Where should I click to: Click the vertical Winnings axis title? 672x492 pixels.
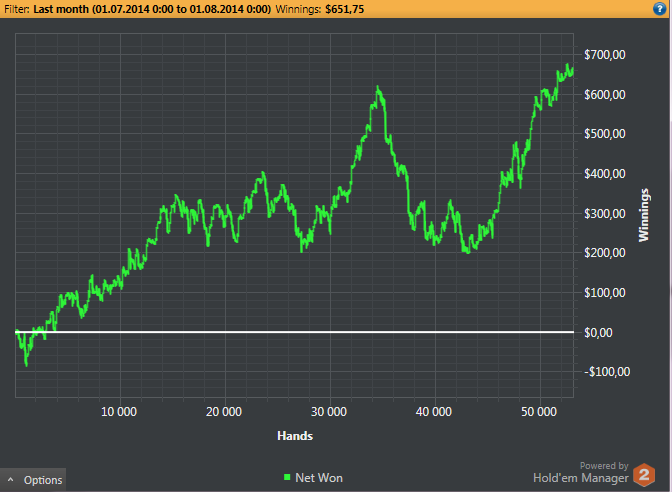pos(644,215)
